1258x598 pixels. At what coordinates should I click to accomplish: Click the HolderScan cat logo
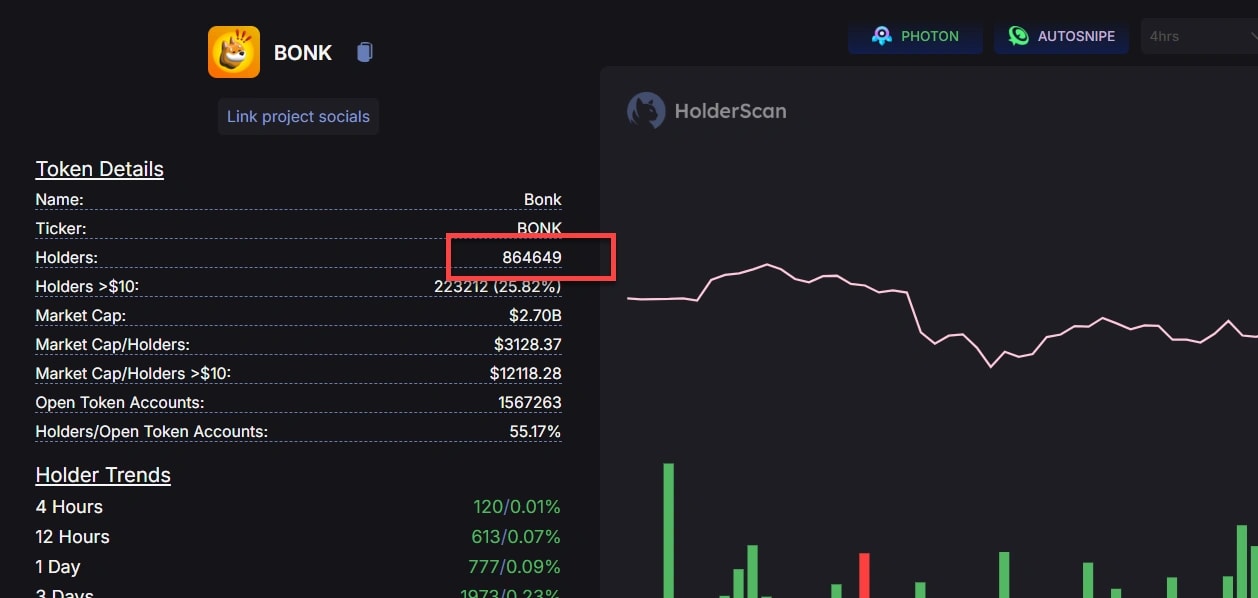(x=646, y=111)
